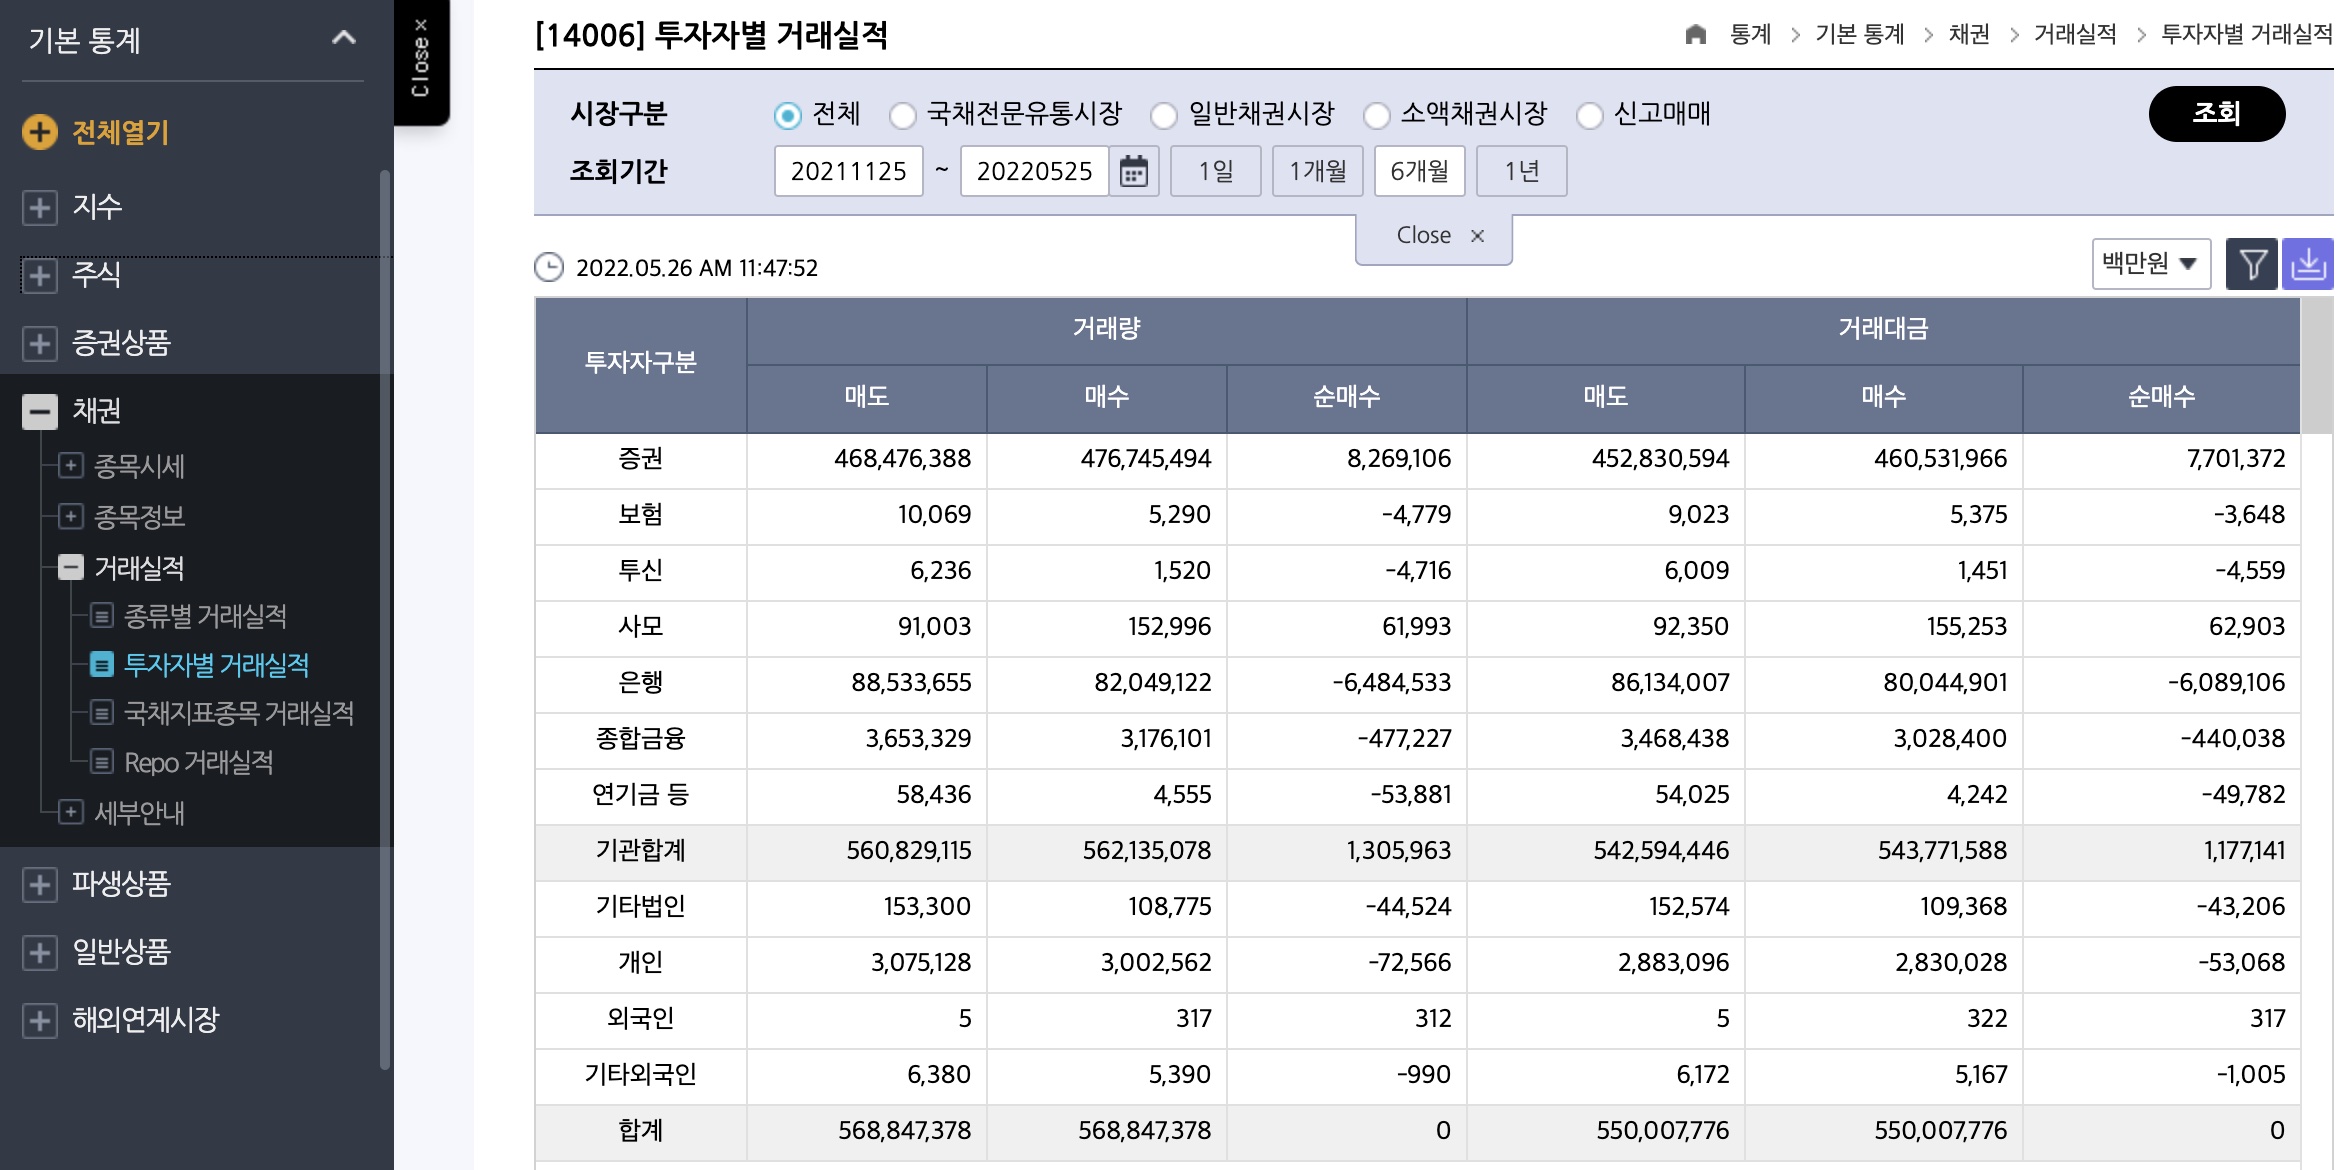This screenshot has height=1170, width=2346.
Task: Select the 국채전문유통시장 radio button
Action: tap(903, 116)
